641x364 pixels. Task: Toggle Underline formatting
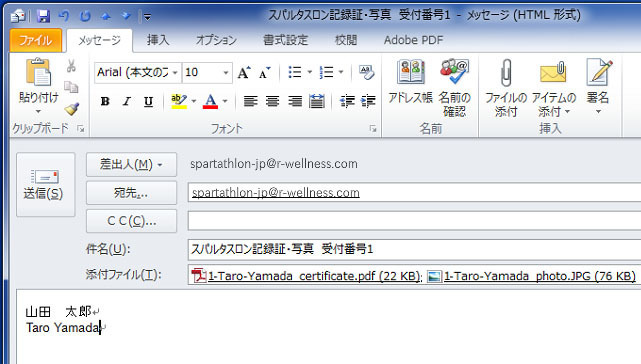pyautogui.click(x=148, y=101)
